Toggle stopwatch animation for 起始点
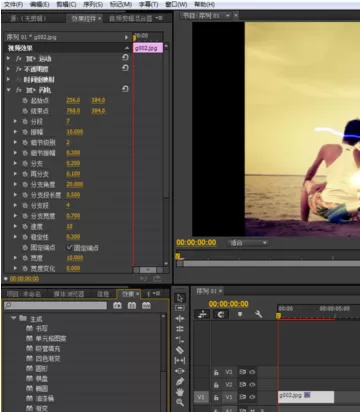Viewport: 360px width, 412px height. pos(25,100)
